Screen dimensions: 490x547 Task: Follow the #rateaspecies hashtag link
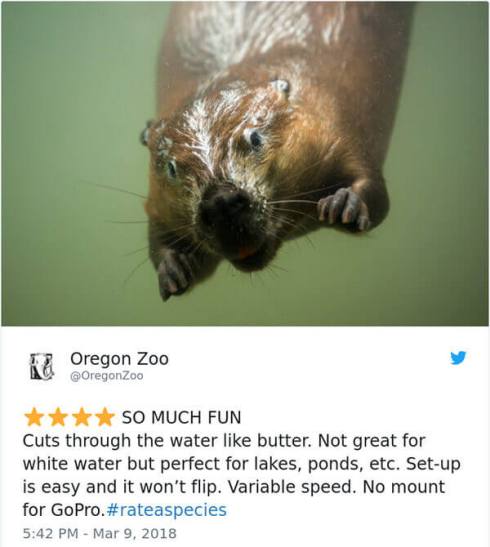click(166, 510)
